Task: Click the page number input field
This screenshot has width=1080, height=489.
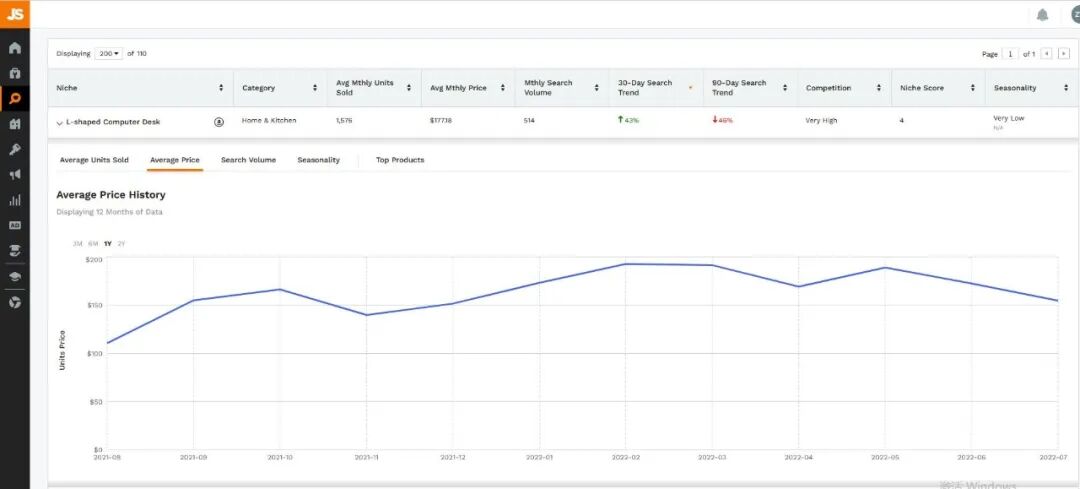Action: 1010,53
